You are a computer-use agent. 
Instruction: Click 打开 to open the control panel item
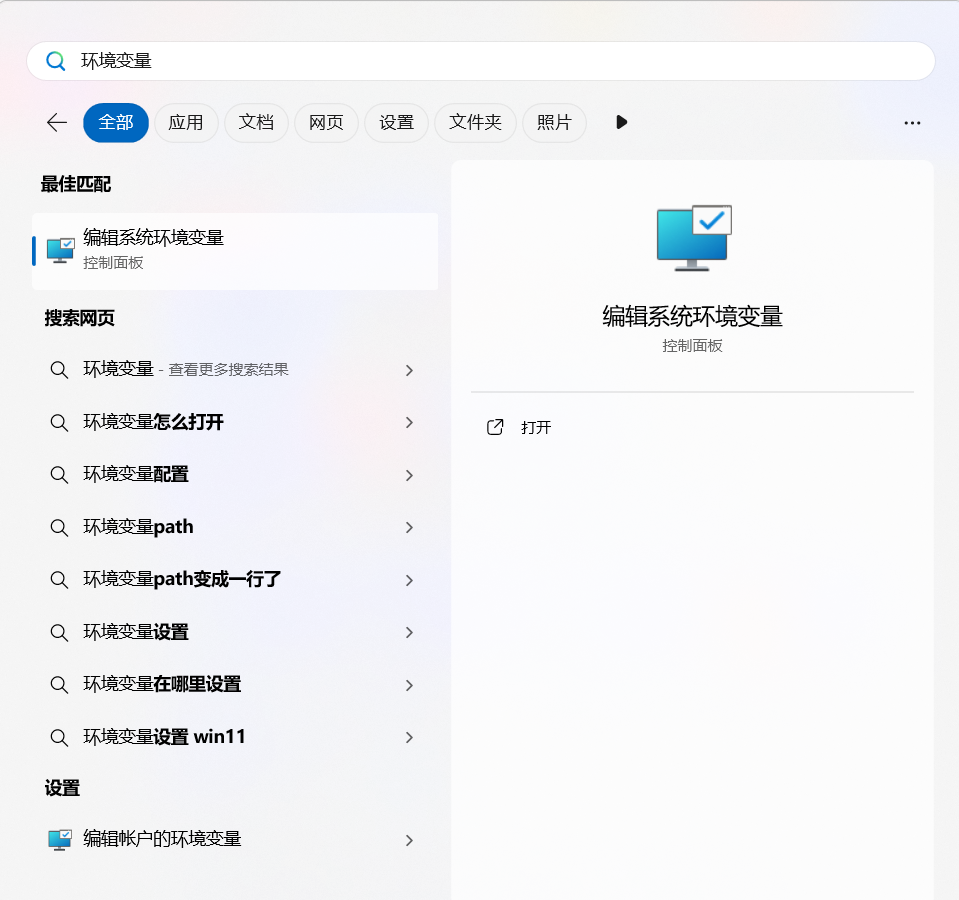coord(536,427)
